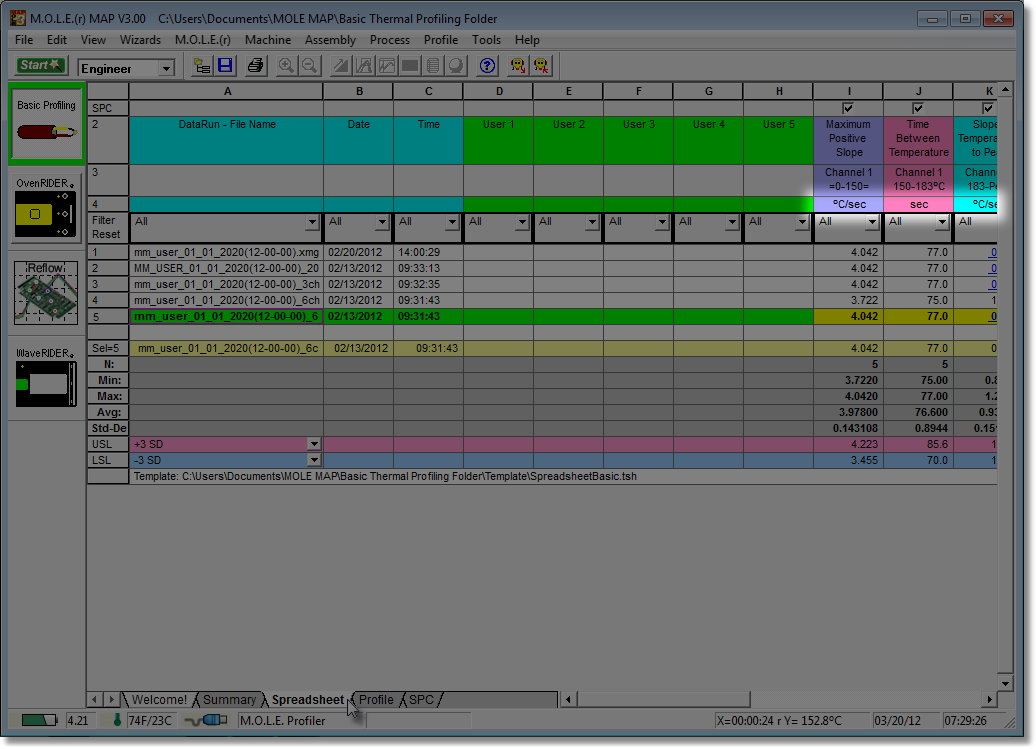Image resolution: width=1036 pixels, height=749 pixels.
Task: Click the vertical scrollbar up arrow
Action: 1005,89
